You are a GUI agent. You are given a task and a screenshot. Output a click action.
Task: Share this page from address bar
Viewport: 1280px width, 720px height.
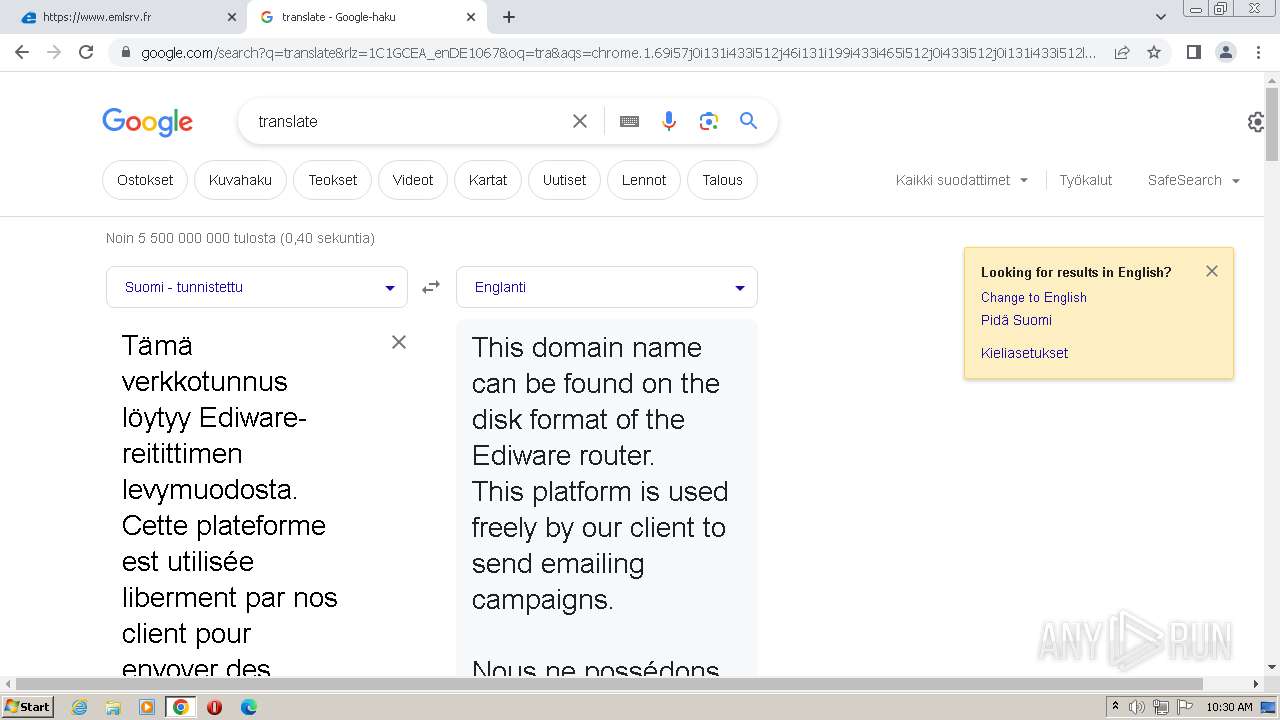(1122, 52)
